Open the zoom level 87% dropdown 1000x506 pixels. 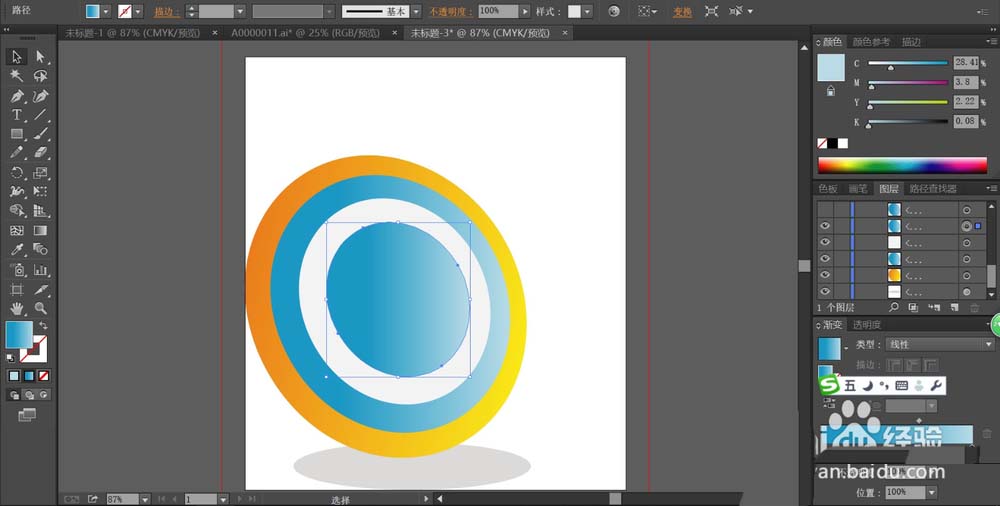pyautogui.click(x=145, y=499)
